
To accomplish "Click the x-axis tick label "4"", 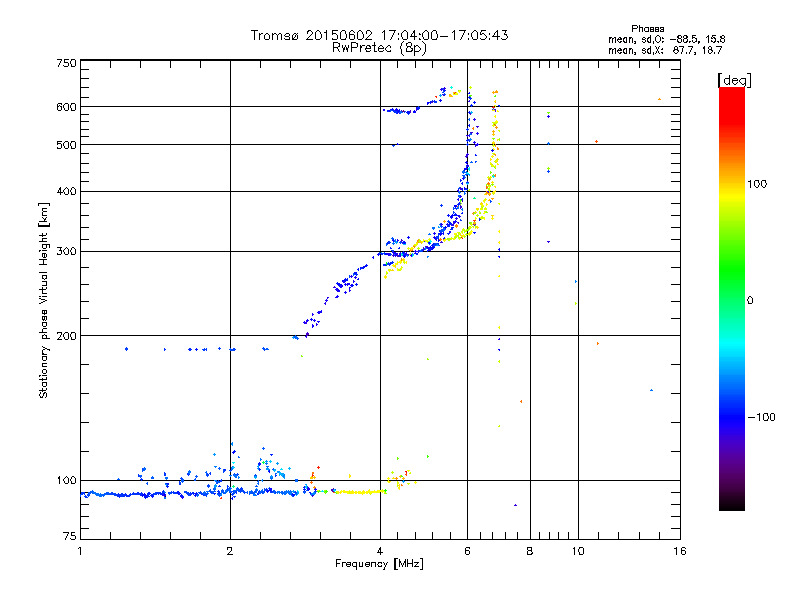I will point(380,551).
